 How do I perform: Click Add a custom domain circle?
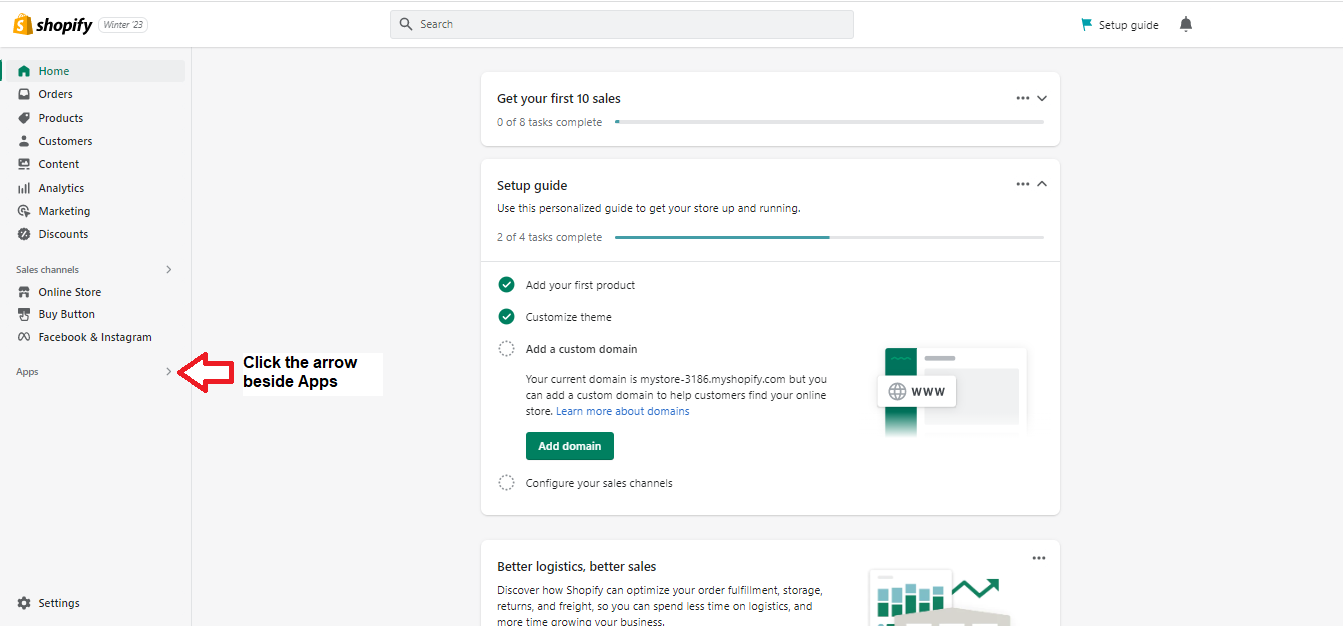507,349
